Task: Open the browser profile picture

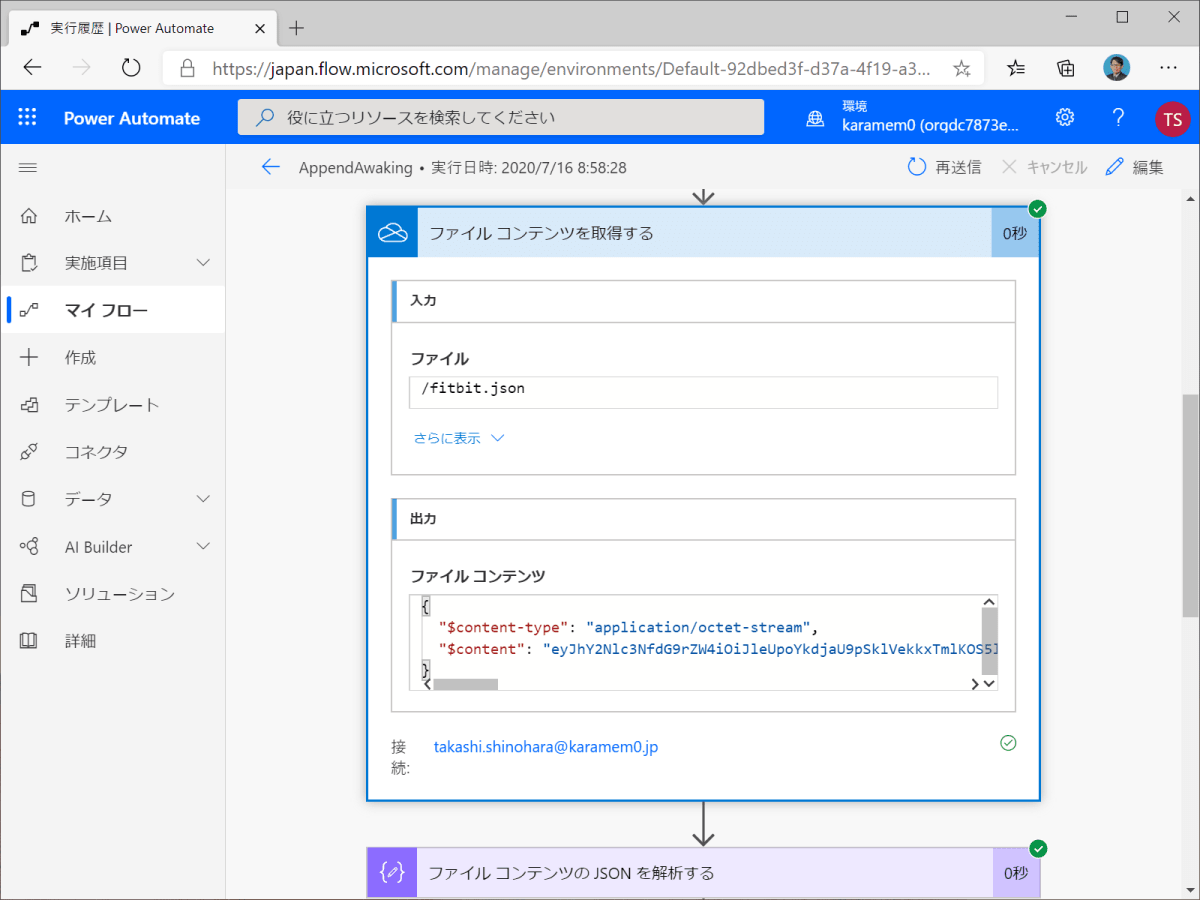Action: click(1117, 68)
